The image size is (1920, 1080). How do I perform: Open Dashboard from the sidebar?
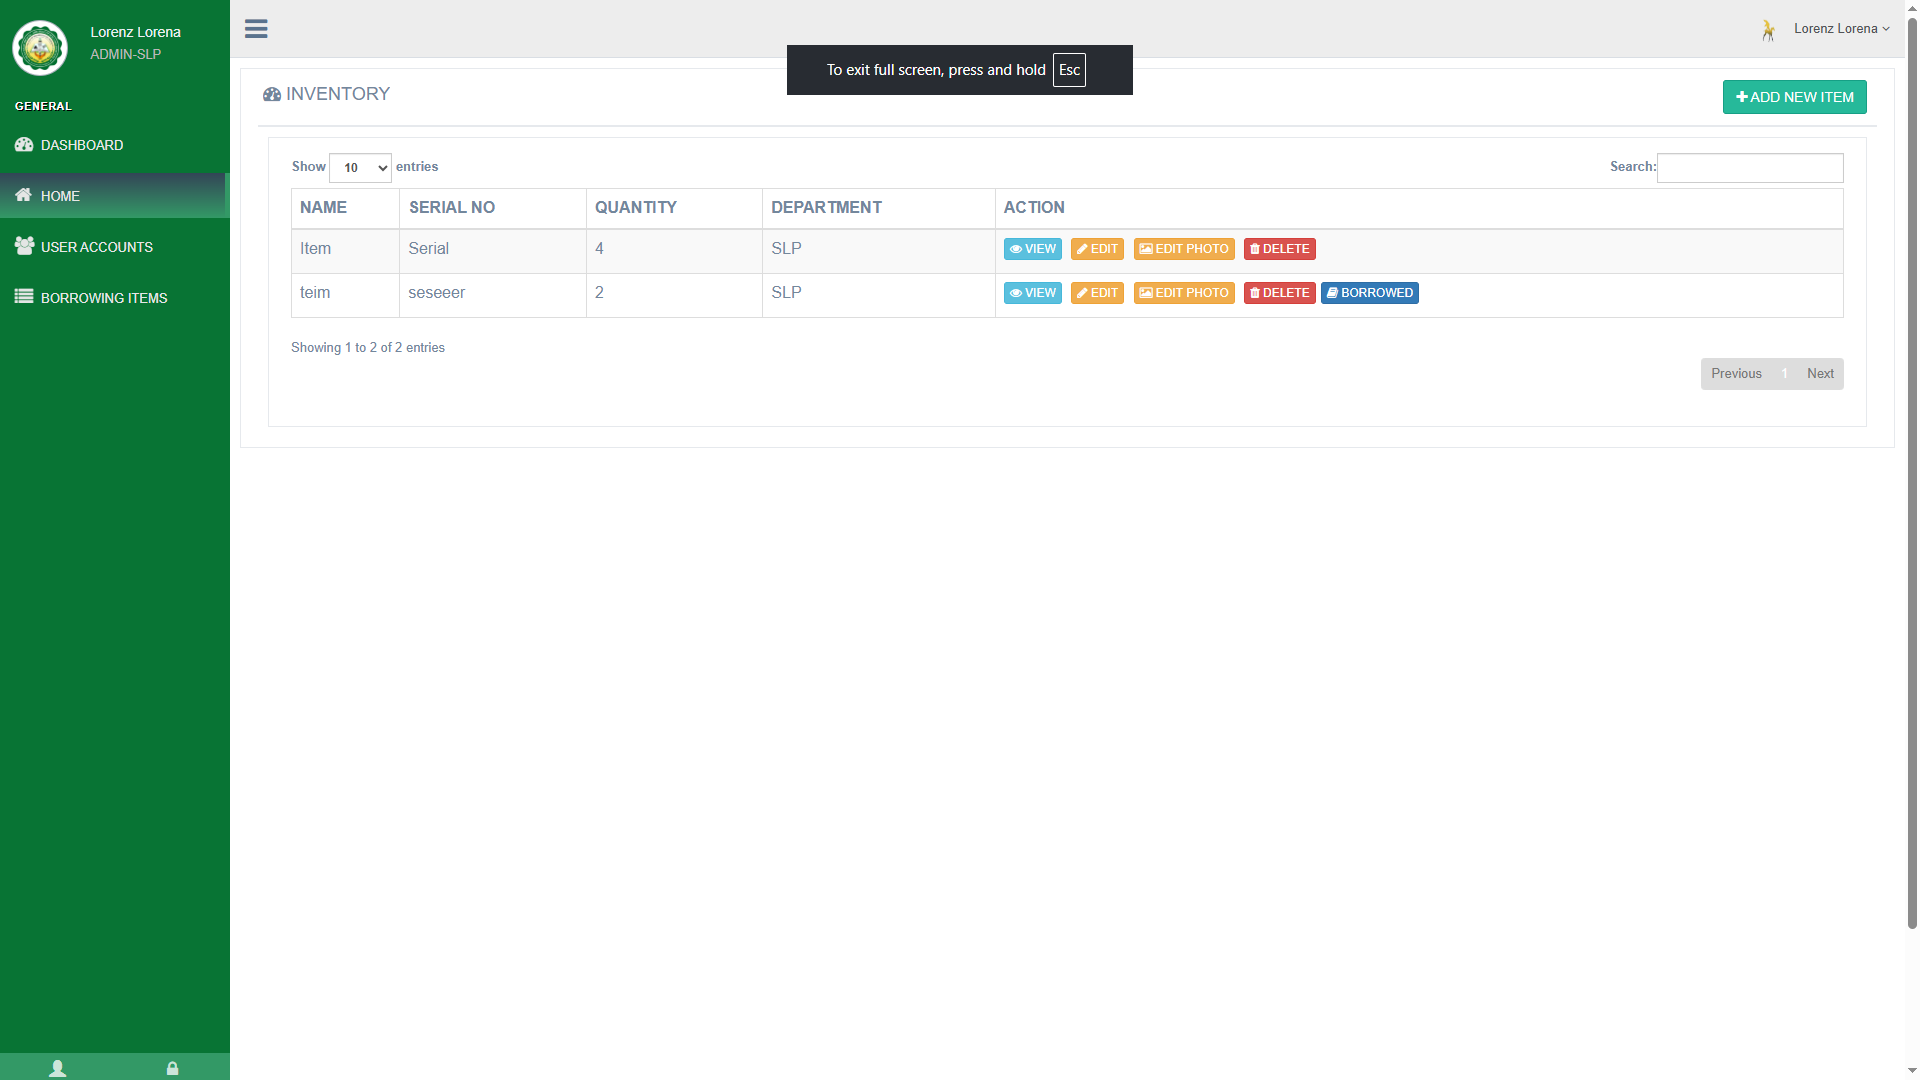coord(82,145)
